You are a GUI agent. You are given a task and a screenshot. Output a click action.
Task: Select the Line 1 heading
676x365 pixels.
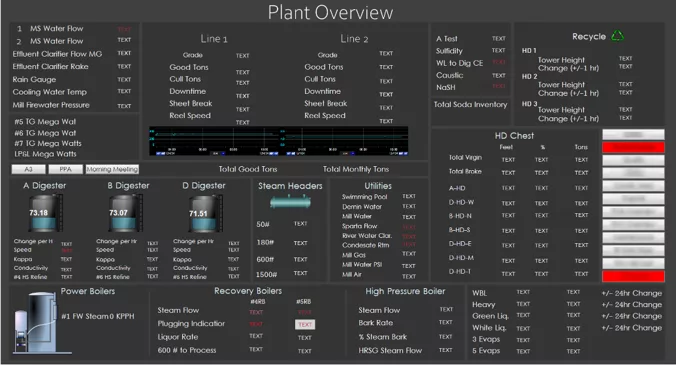click(213, 39)
